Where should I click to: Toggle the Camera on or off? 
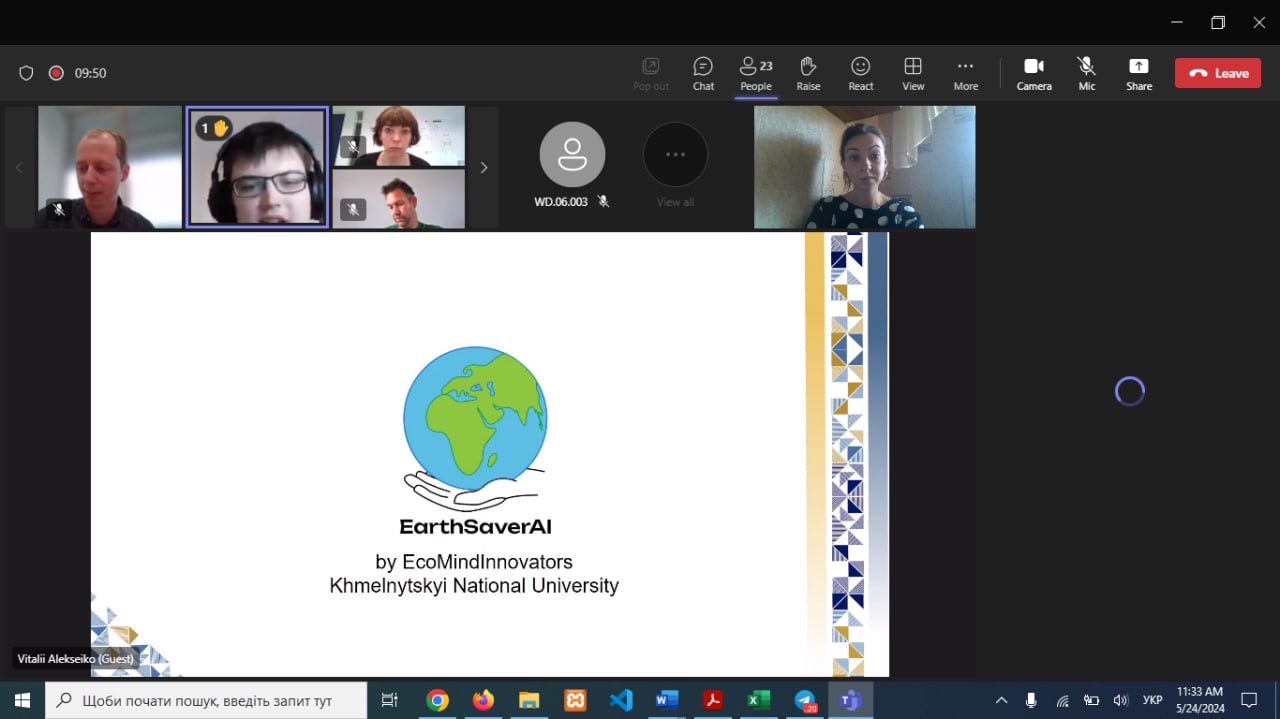1034,73
